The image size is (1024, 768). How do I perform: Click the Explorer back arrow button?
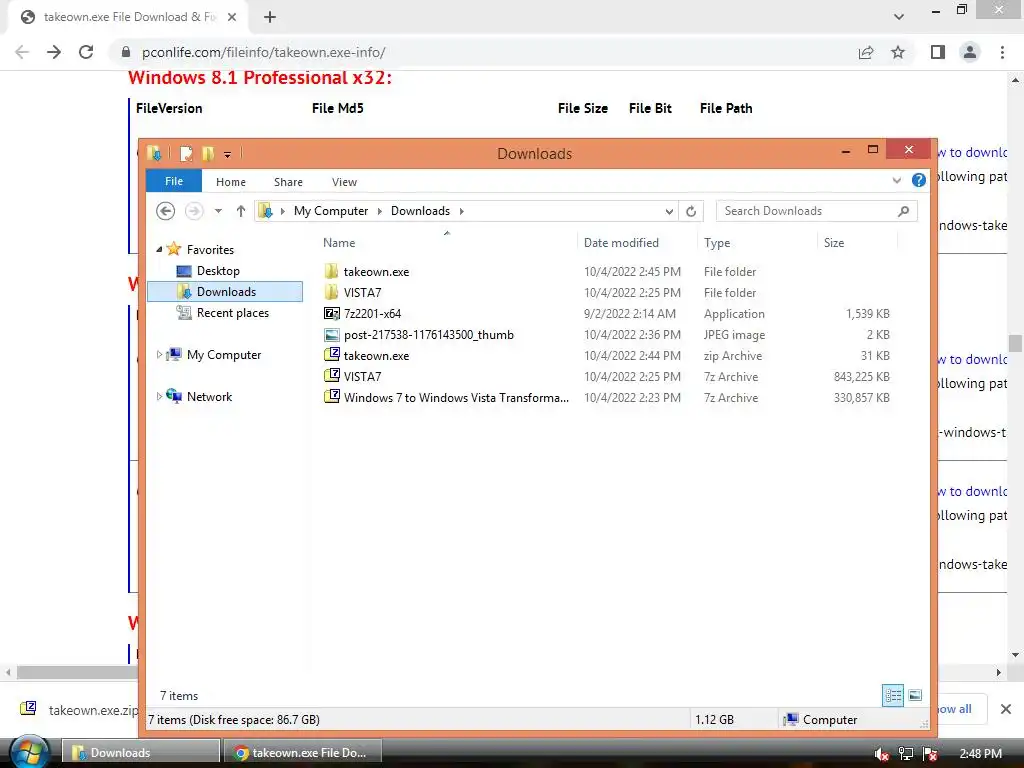(x=166, y=211)
